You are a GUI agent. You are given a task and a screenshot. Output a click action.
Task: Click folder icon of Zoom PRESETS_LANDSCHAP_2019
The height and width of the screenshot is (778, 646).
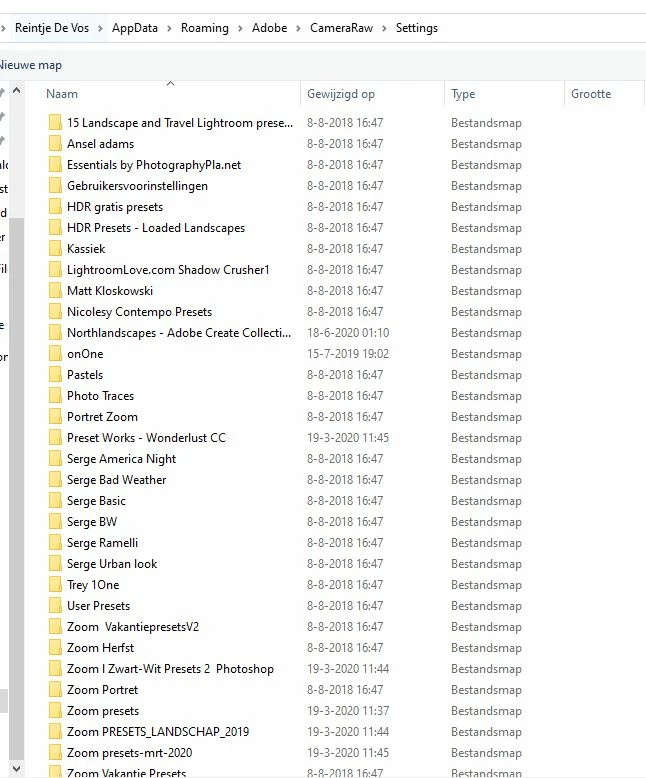(55, 731)
